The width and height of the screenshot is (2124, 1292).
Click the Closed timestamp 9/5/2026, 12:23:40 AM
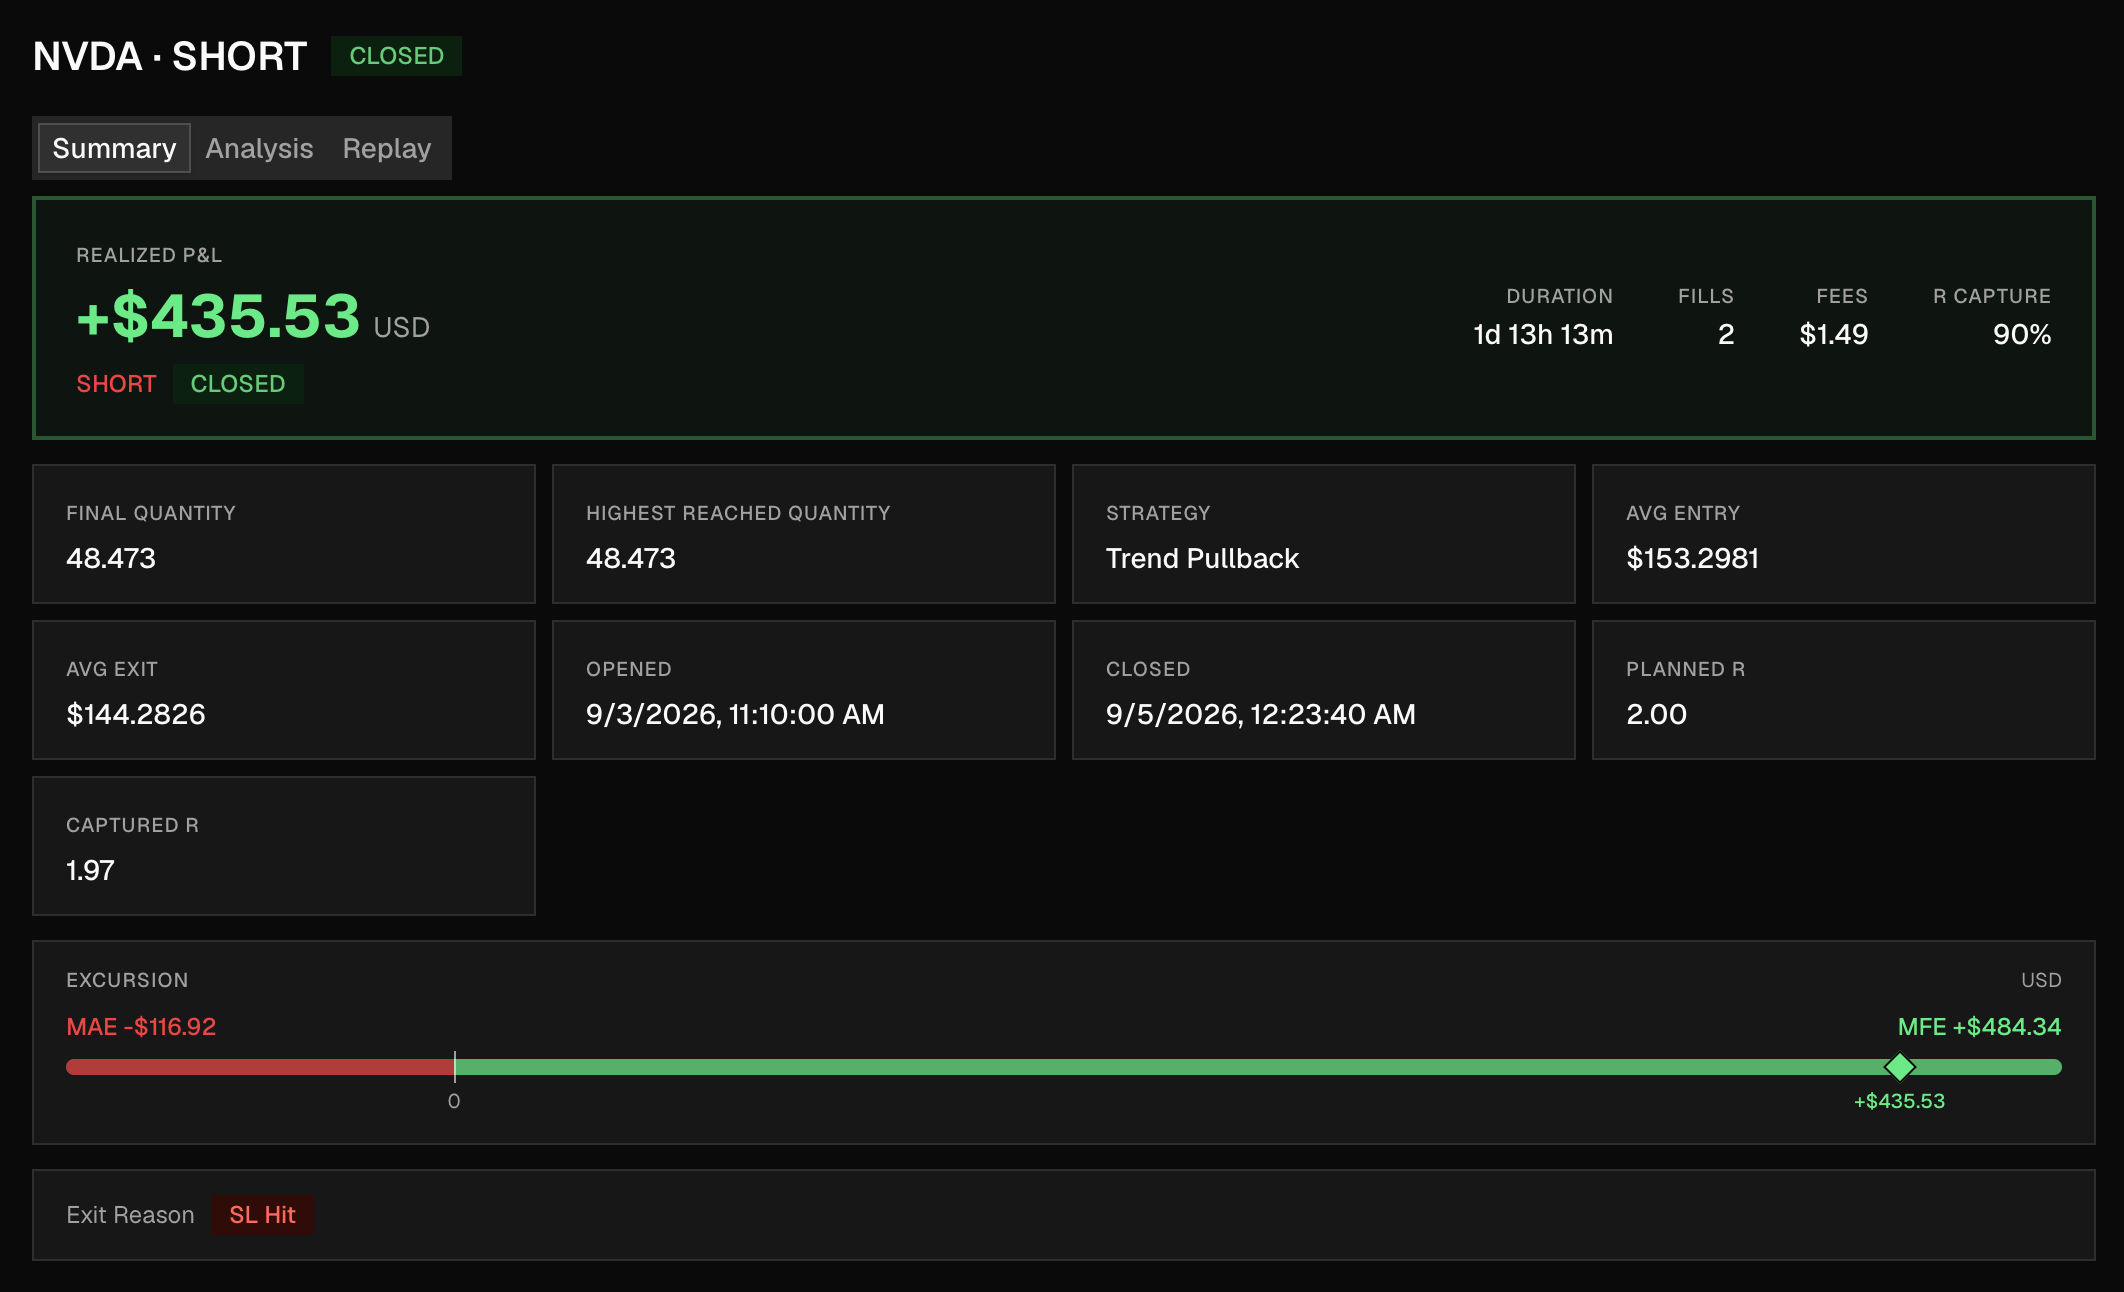(x=1260, y=714)
